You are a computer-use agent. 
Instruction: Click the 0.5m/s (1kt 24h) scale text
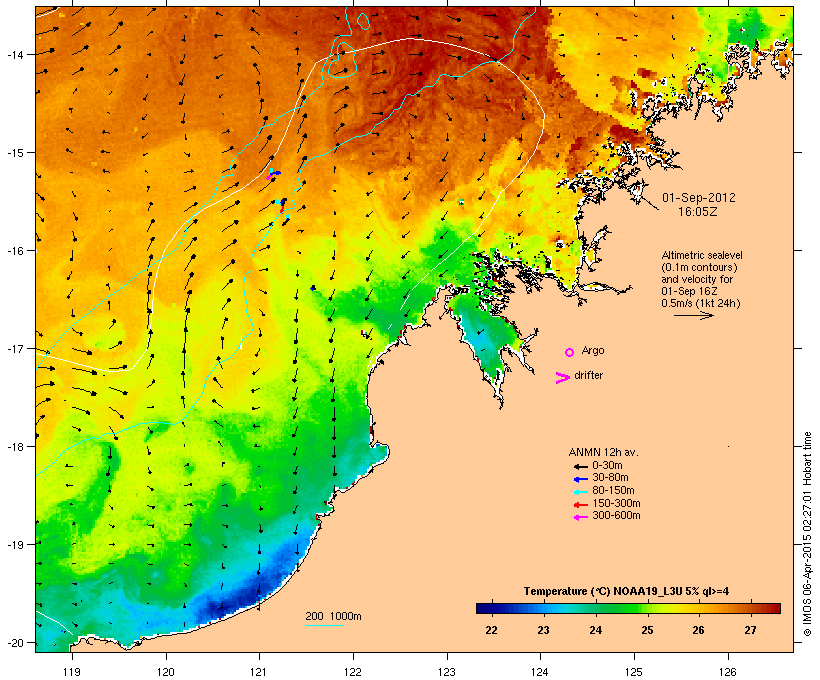pos(701,303)
